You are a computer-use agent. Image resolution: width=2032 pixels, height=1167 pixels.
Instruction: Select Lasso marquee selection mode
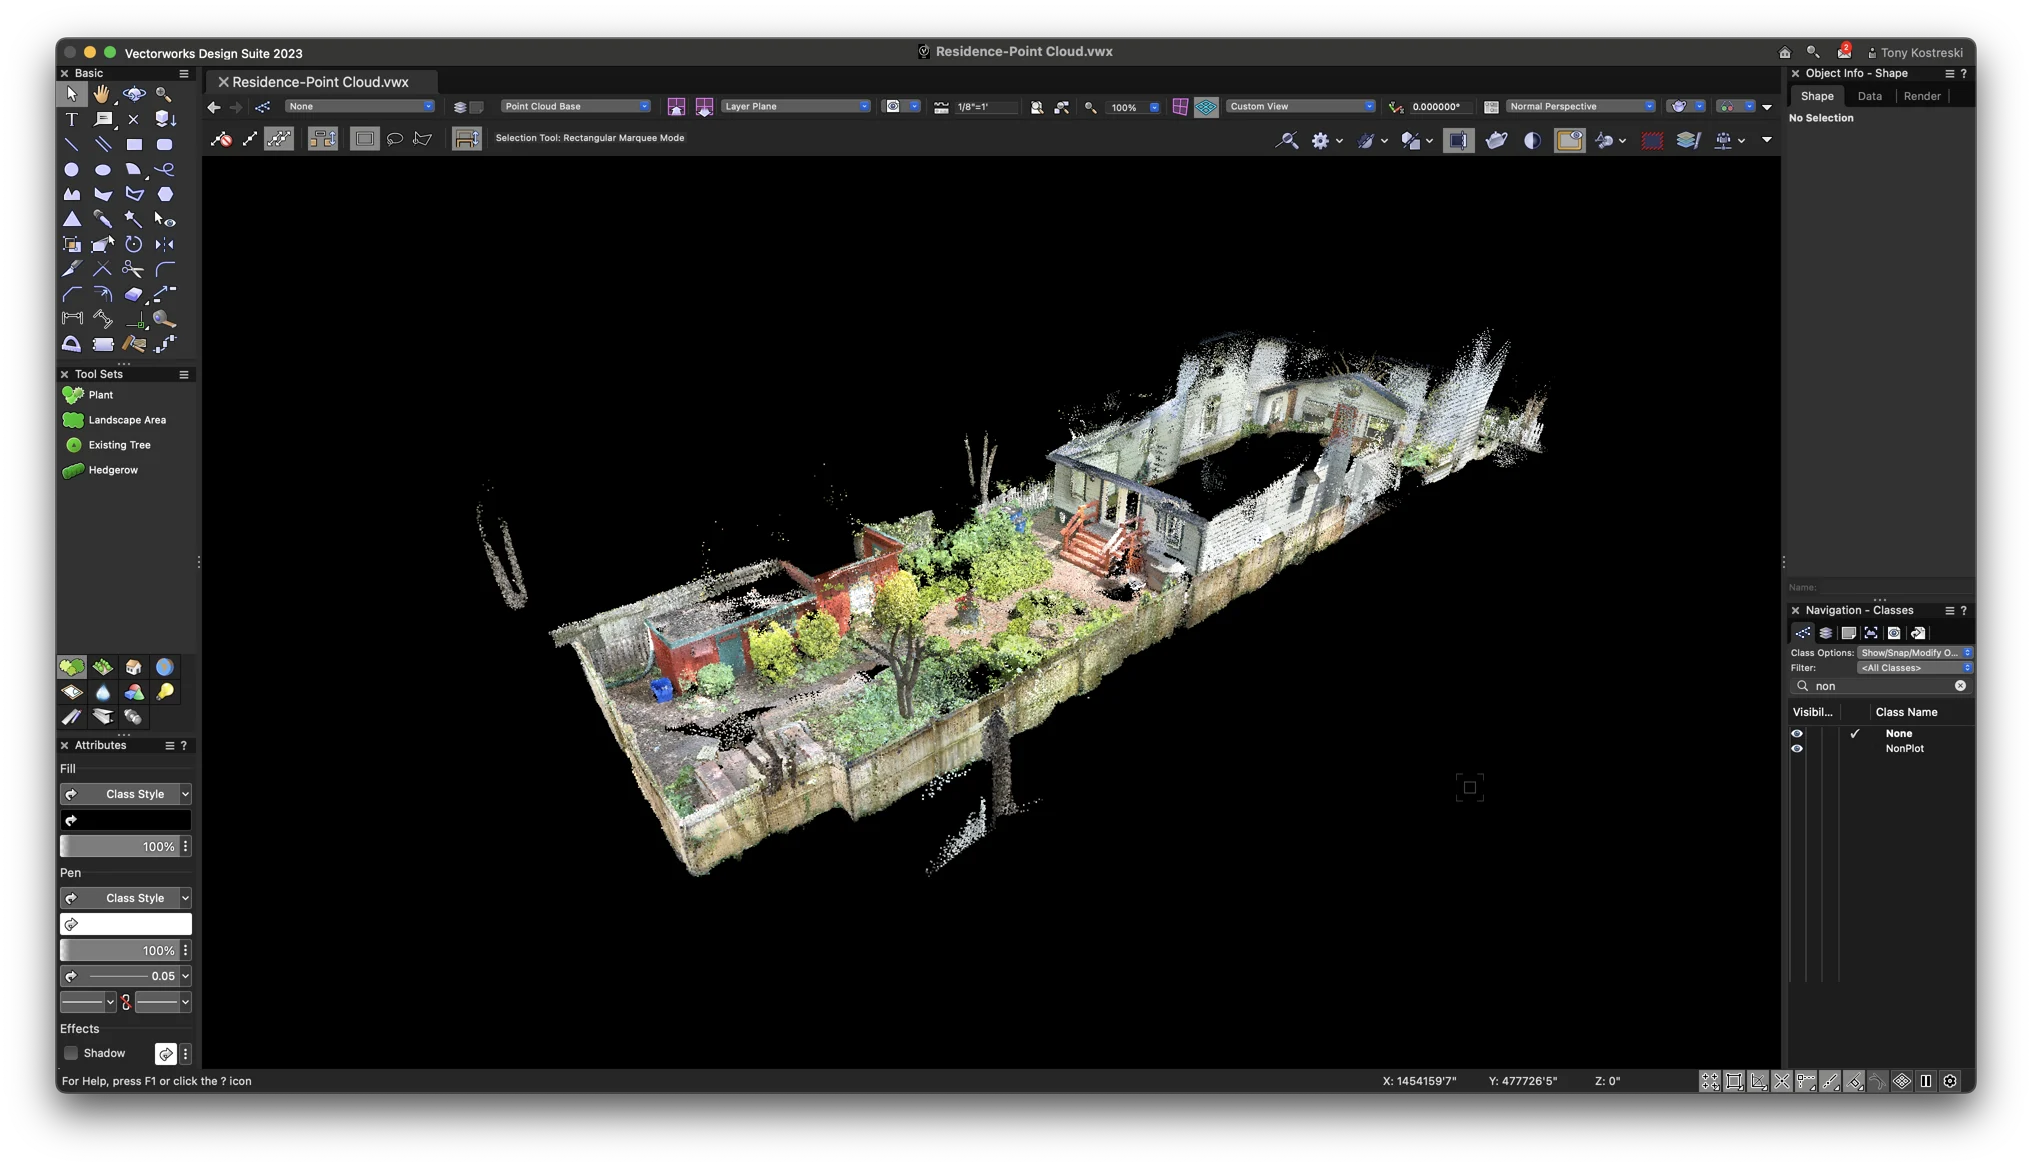(395, 139)
